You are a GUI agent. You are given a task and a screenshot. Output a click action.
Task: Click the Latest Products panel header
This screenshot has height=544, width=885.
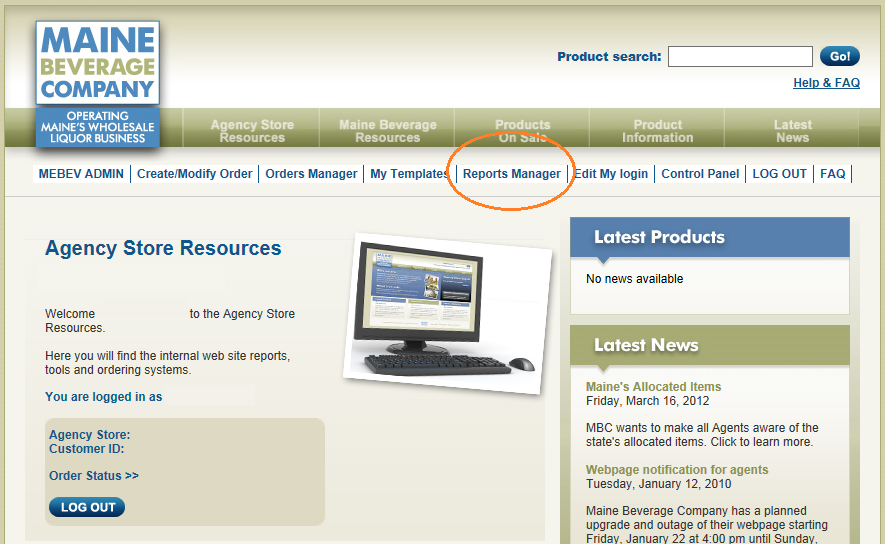click(709, 238)
